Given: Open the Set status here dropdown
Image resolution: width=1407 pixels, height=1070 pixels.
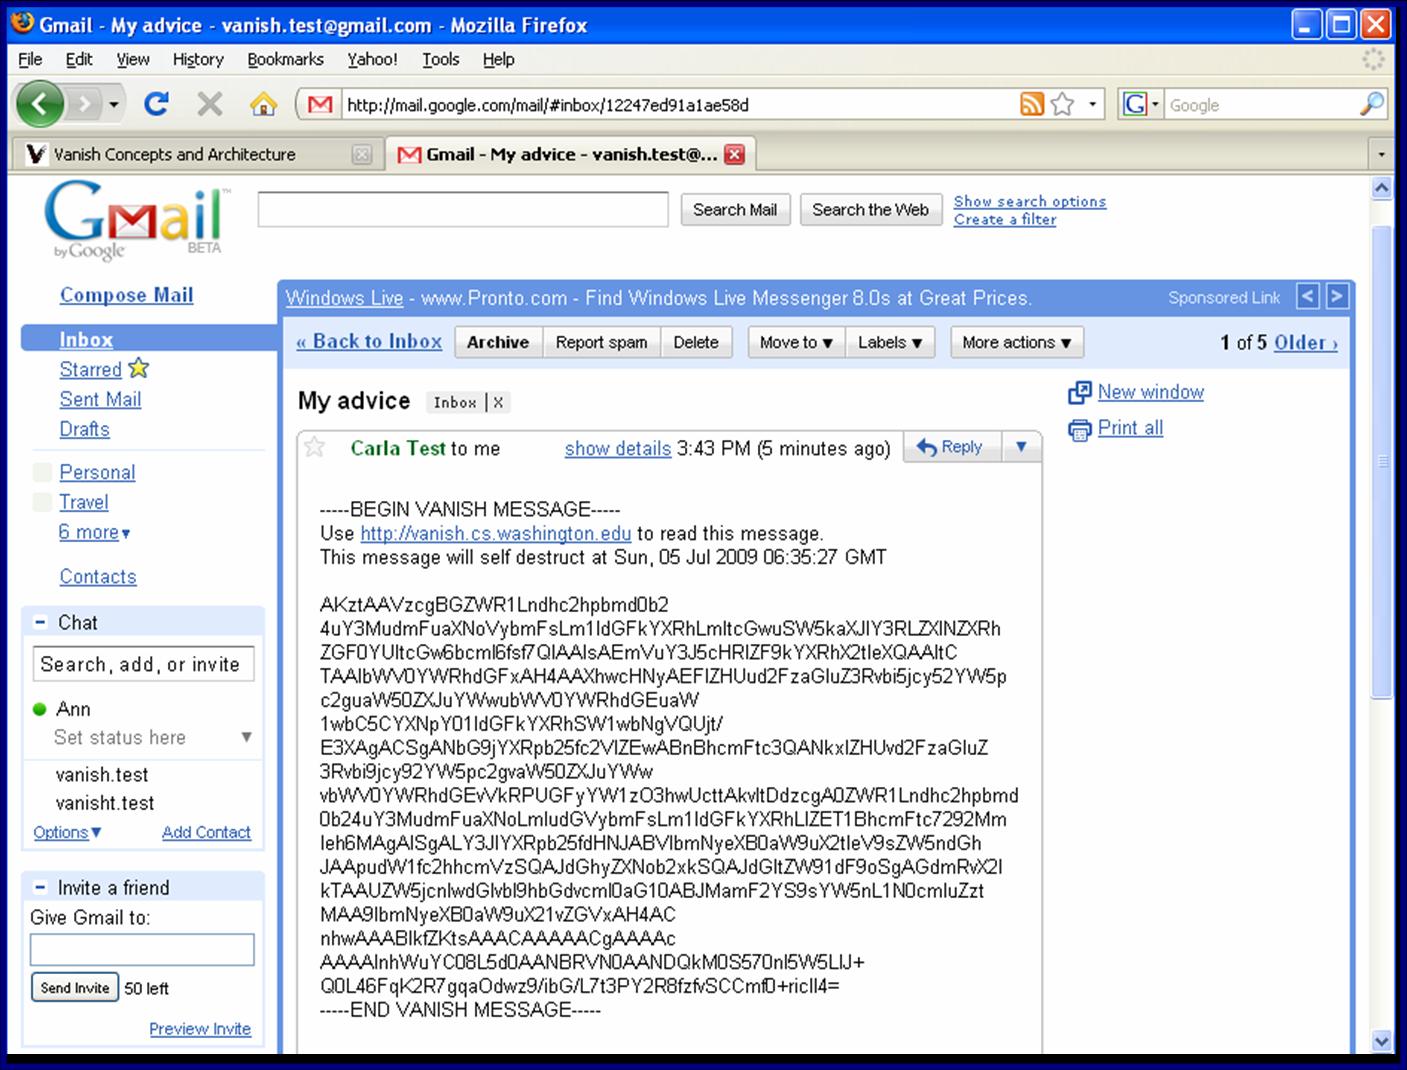Looking at the screenshot, I should pos(246,737).
